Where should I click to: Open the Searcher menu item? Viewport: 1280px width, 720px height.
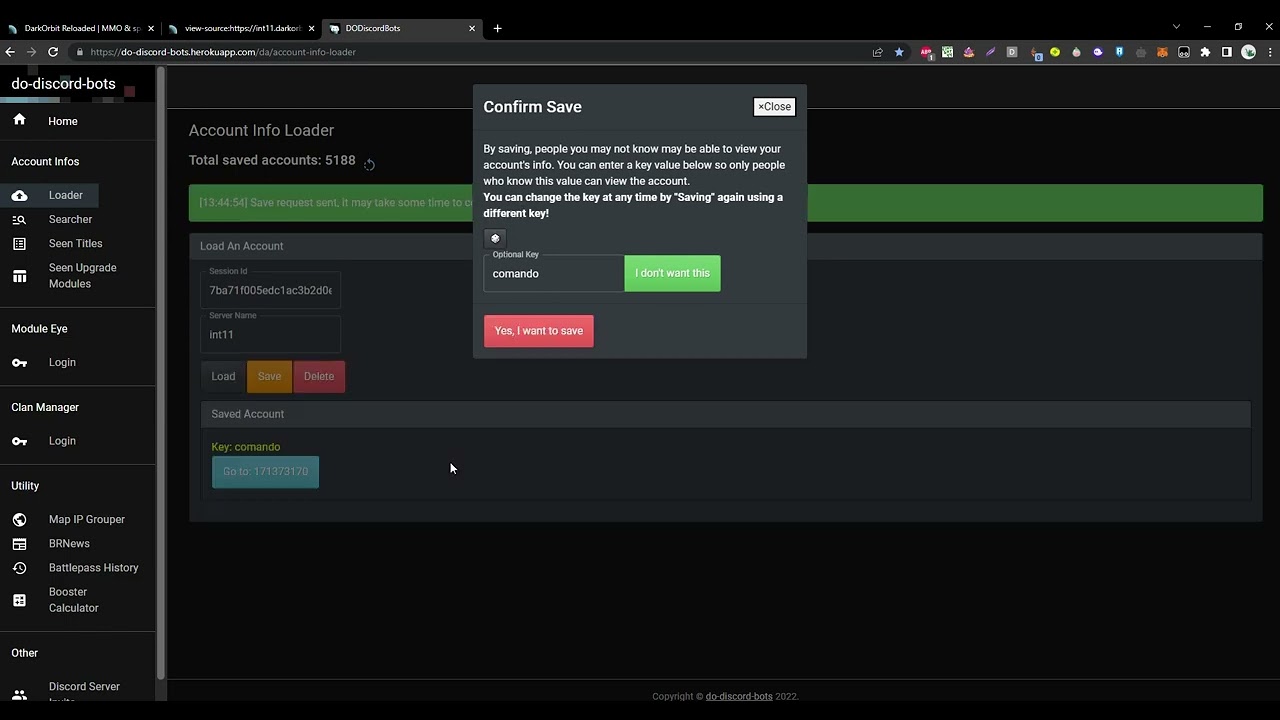[70, 219]
